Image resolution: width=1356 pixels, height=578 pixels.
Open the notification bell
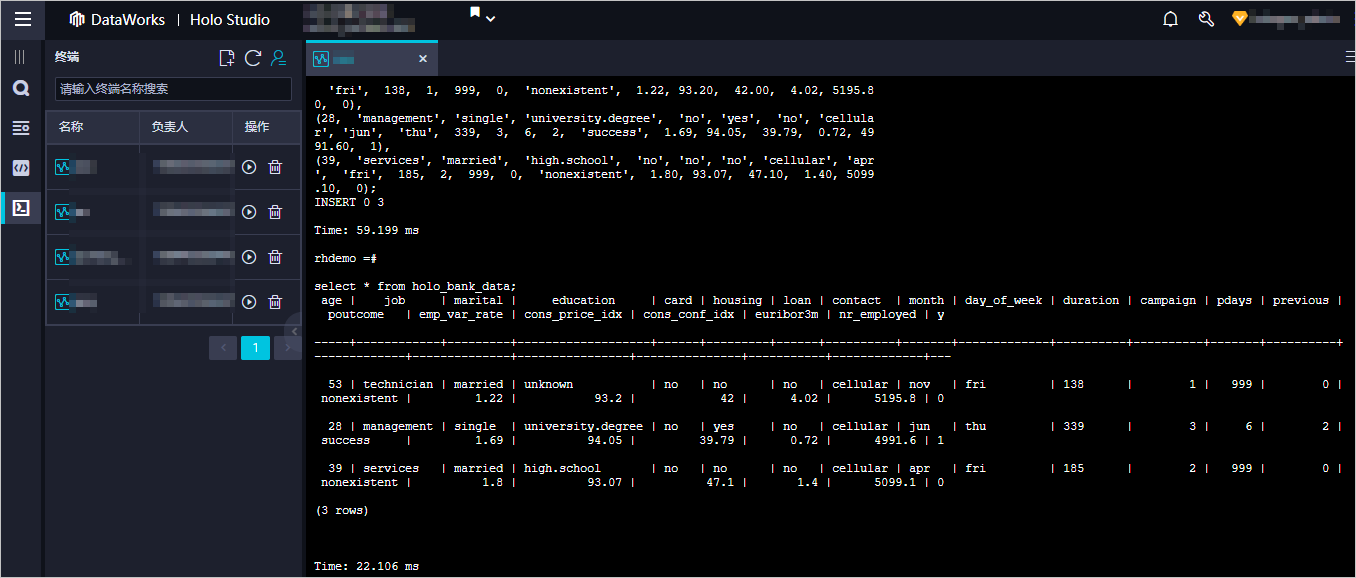click(1170, 19)
